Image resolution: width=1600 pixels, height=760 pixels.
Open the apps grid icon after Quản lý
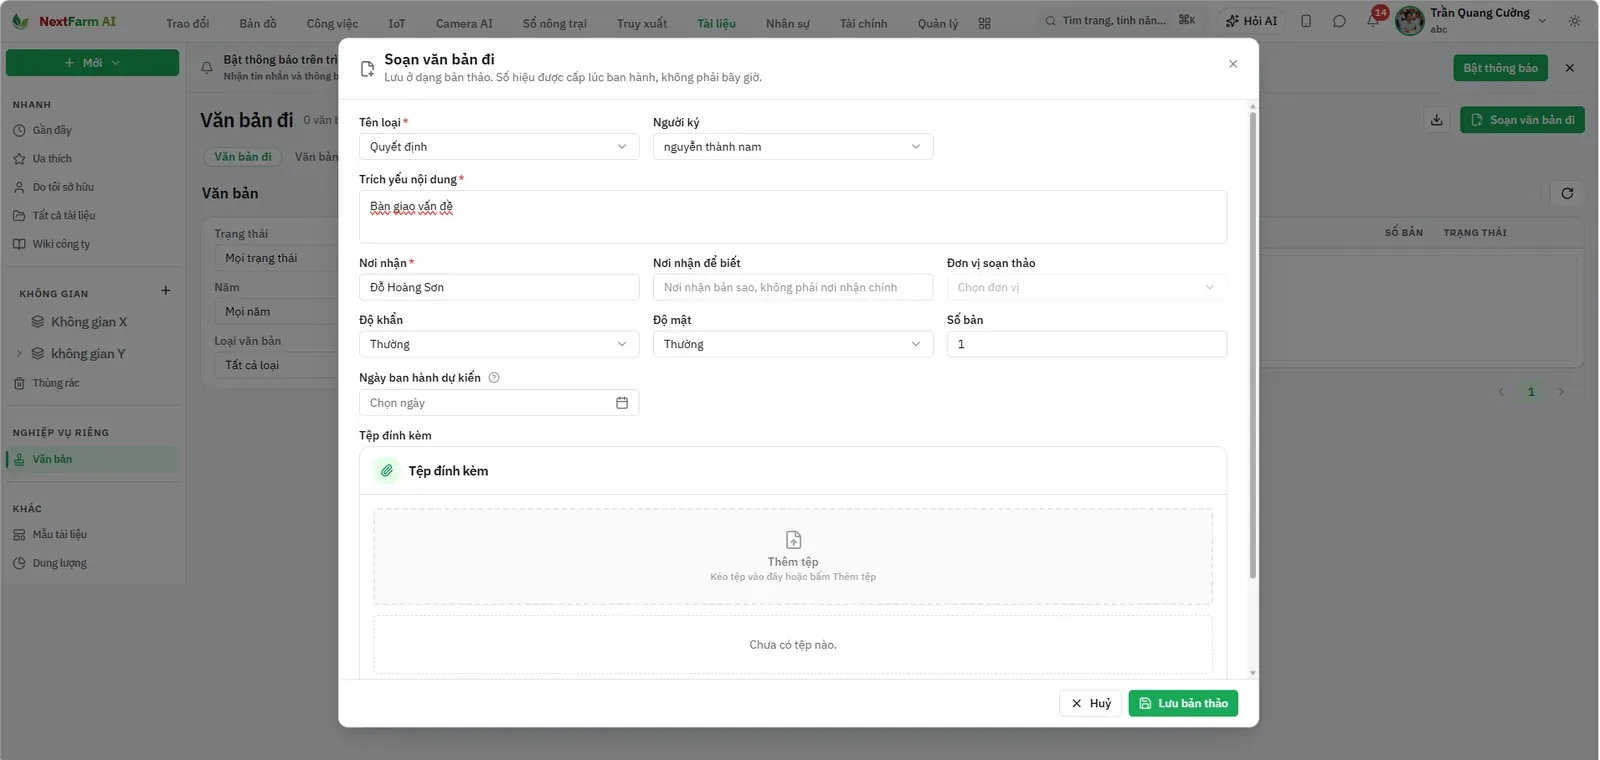pyautogui.click(x=985, y=23)
